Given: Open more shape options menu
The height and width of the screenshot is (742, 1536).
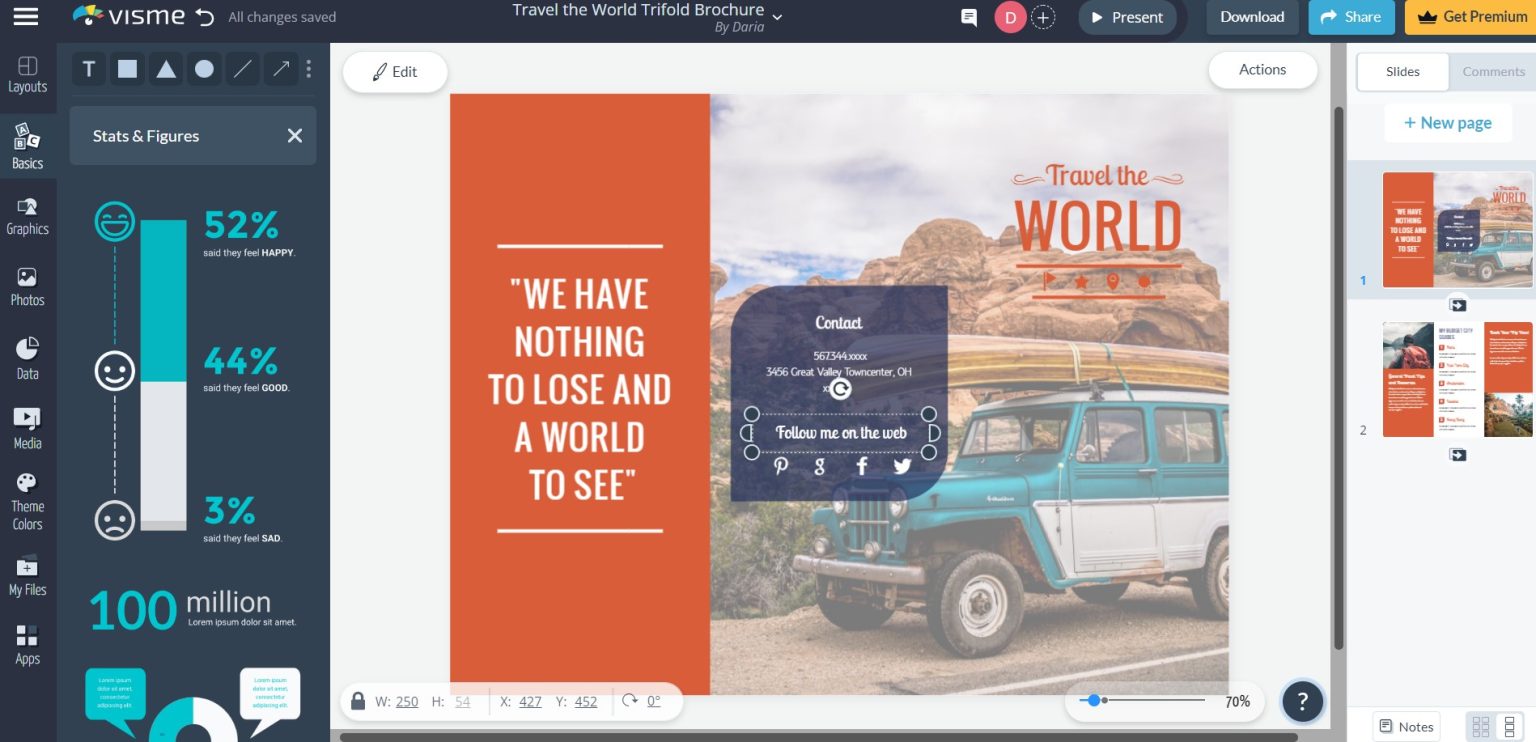Looking at the screenshot, I should click(308, 68).
